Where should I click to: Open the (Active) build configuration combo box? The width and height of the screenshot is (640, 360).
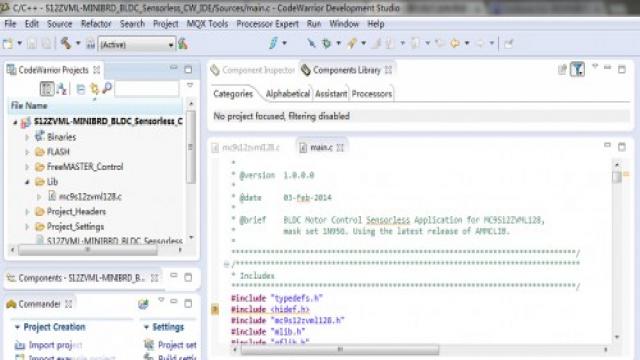click(x=136, y=44)
